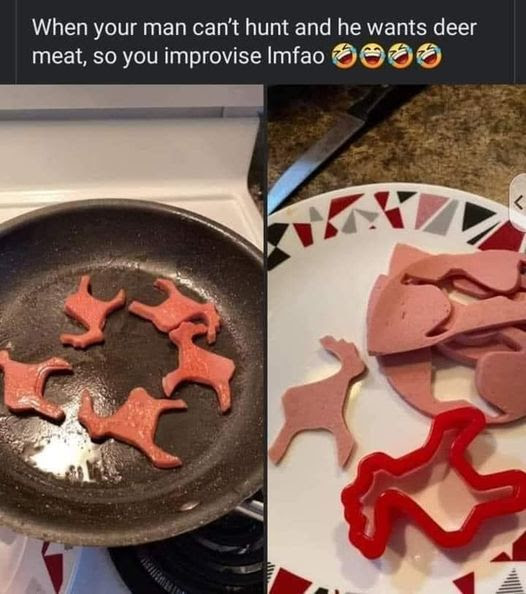
Task: Click the dark header bar above photos
Action: [263, 42]
